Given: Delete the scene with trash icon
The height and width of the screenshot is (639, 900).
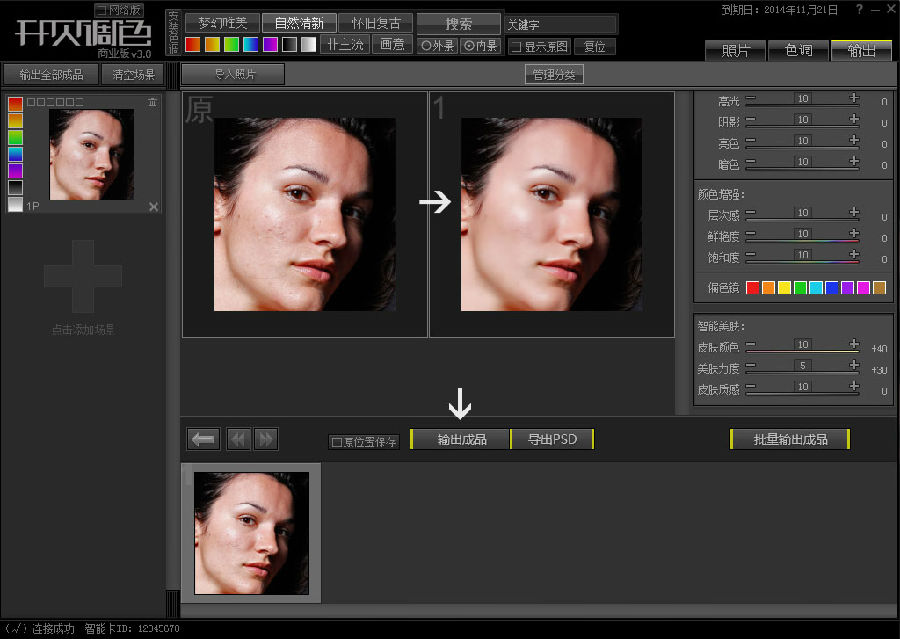Looking at the screenshot, I should 152,102.
